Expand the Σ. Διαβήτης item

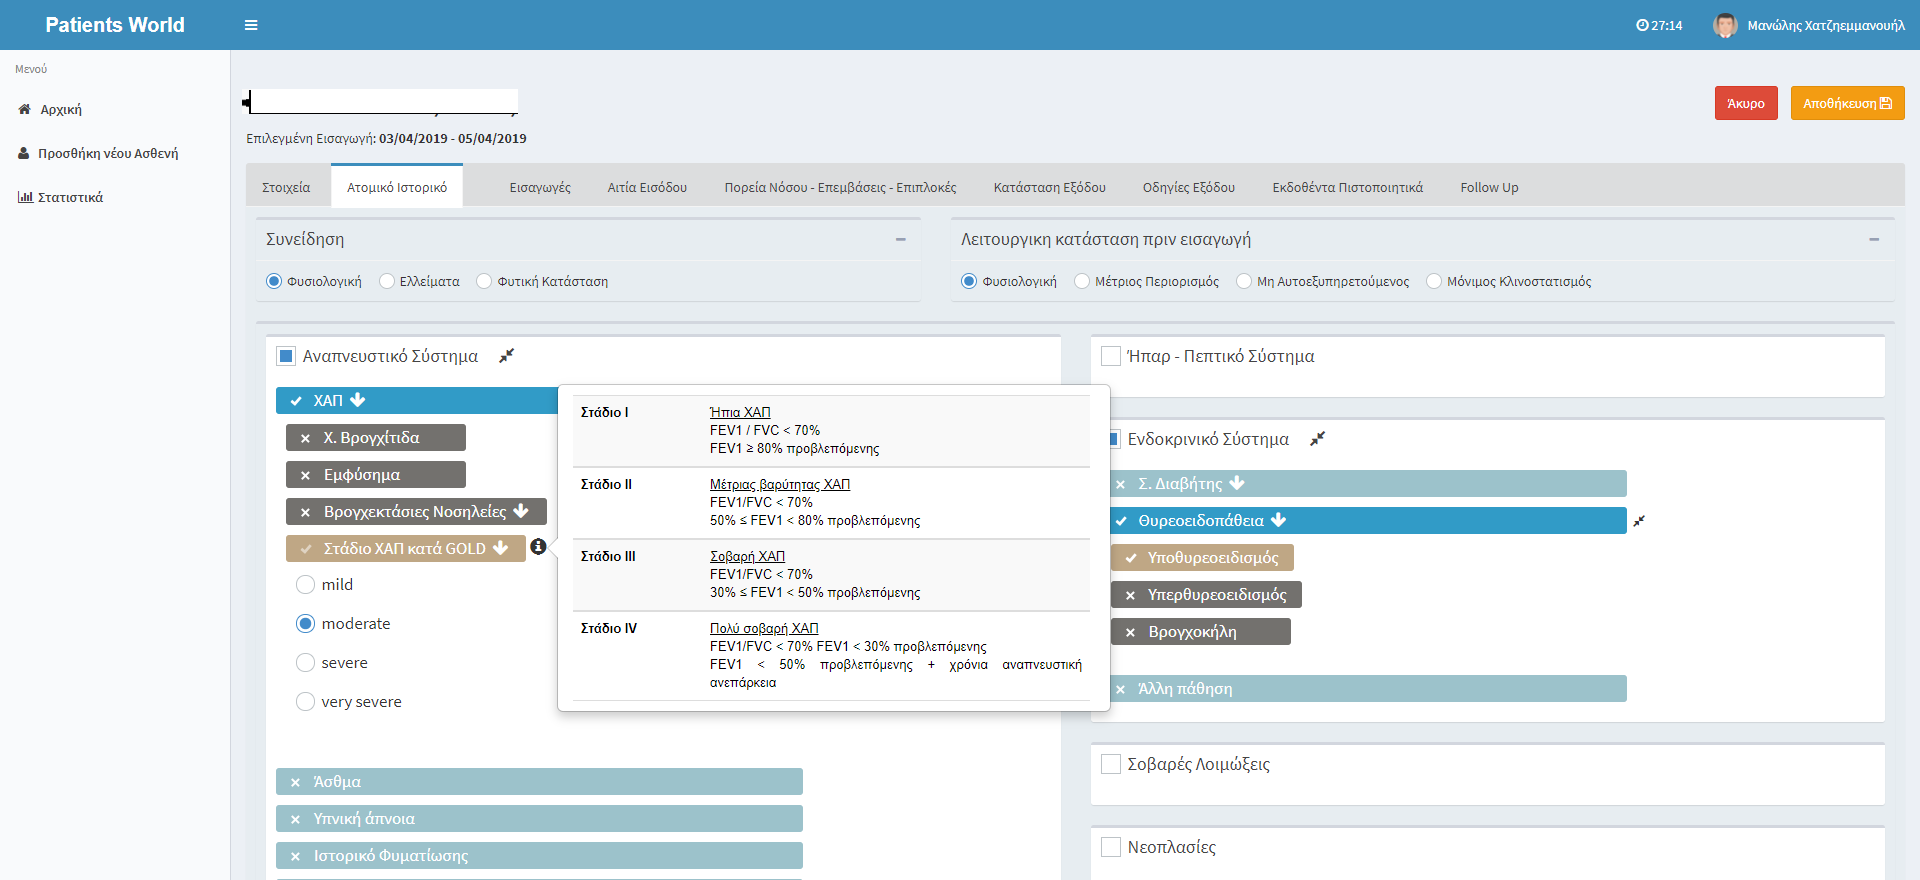tap(1238, 483)
